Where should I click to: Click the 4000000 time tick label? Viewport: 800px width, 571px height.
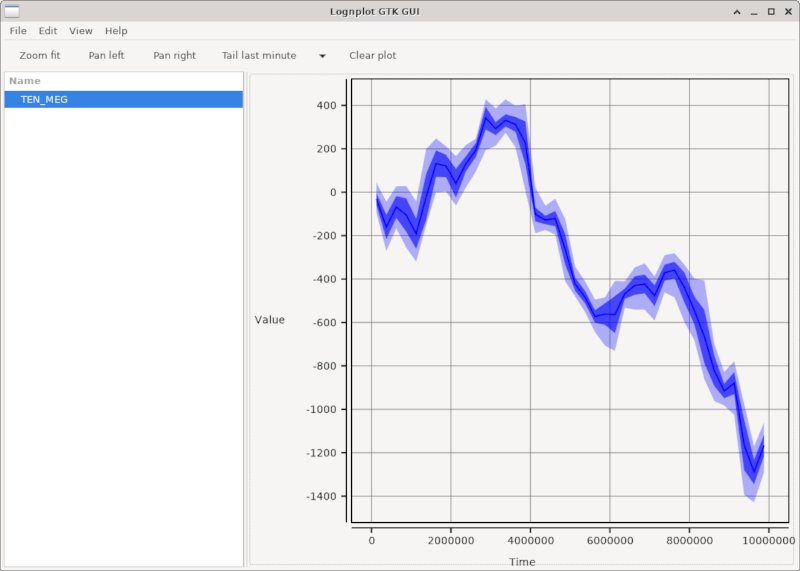[530, 540]
